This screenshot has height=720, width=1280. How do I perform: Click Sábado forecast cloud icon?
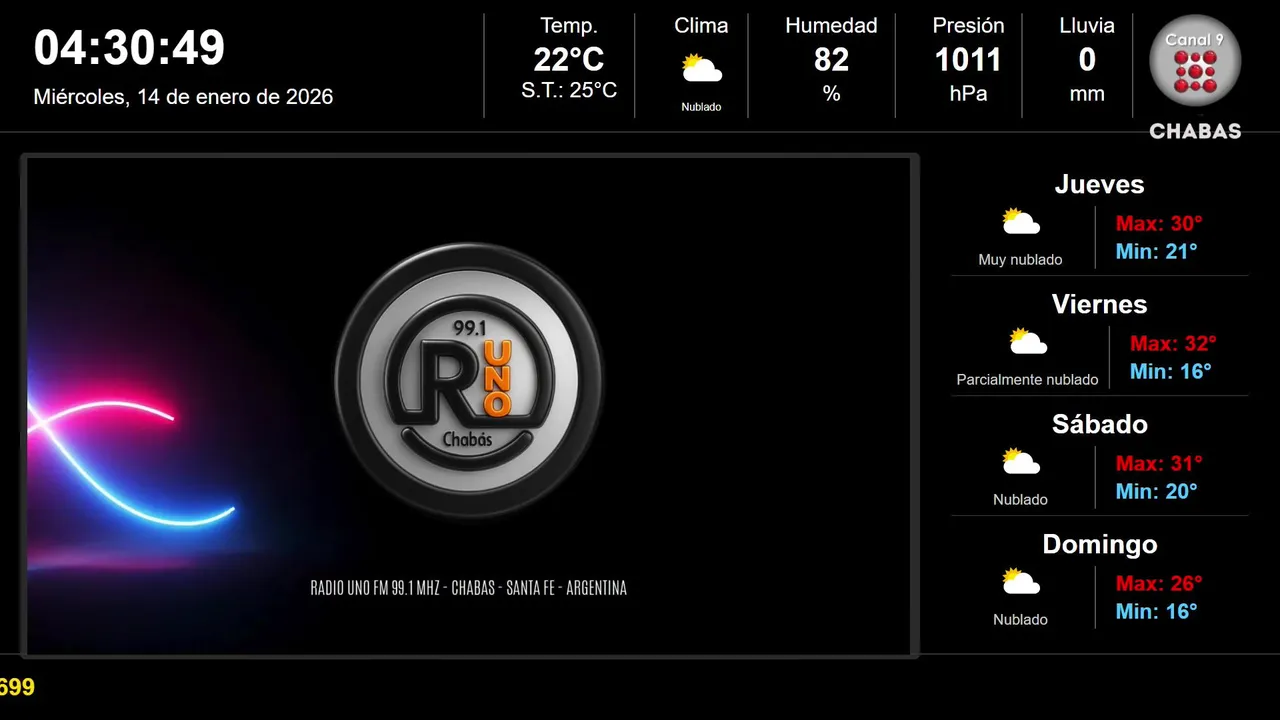pos(1021,461)
